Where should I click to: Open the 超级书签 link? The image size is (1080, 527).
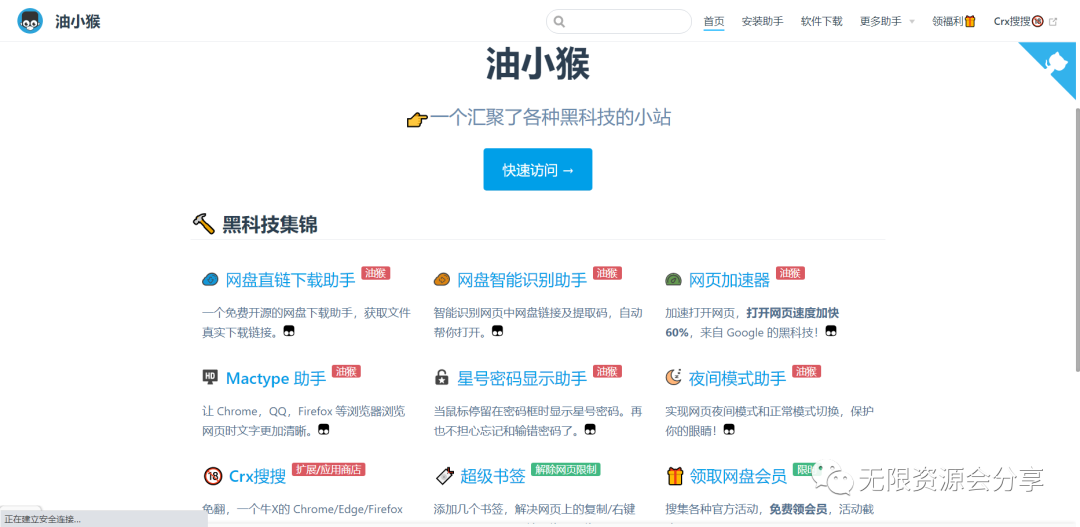tap(493, 476)
